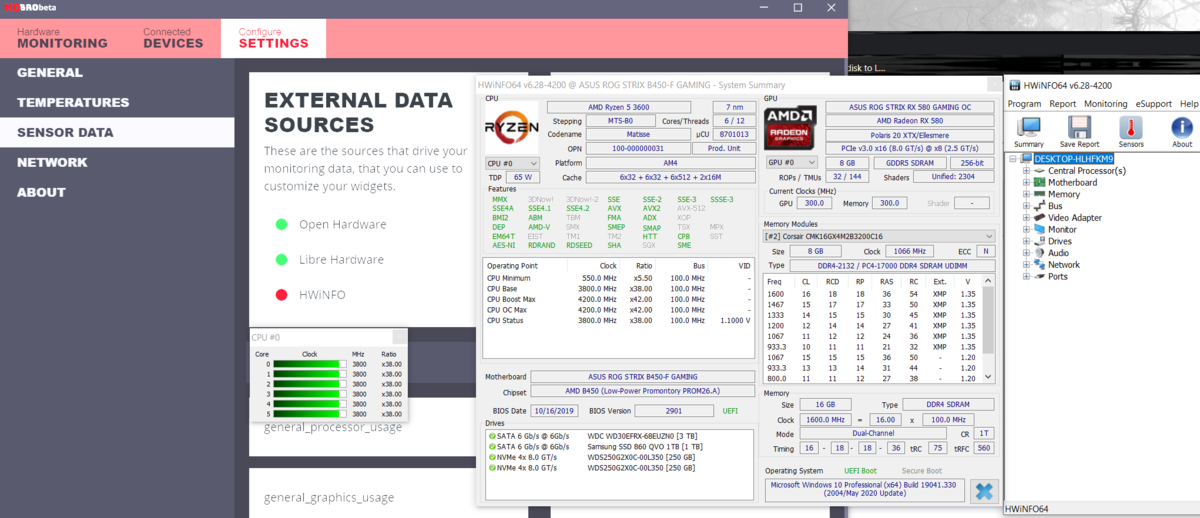Click the CPU Minimum operating point row
The image size is (1200, 518).
(619, 277)
